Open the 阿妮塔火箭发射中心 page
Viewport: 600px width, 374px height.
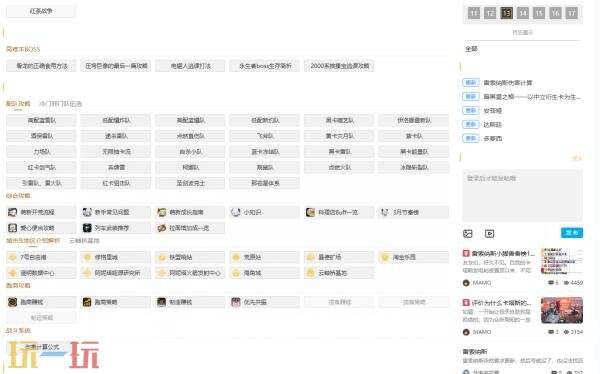coord(191,273)
